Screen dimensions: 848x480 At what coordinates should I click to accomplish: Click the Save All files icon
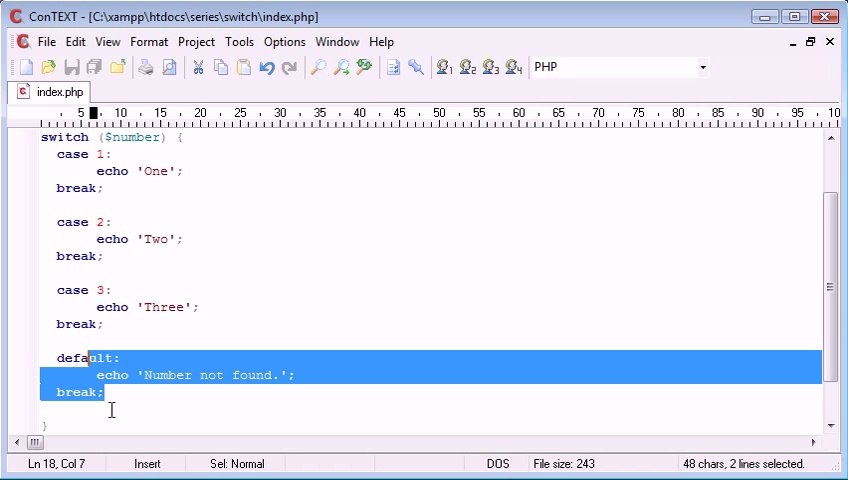point(94,68)
